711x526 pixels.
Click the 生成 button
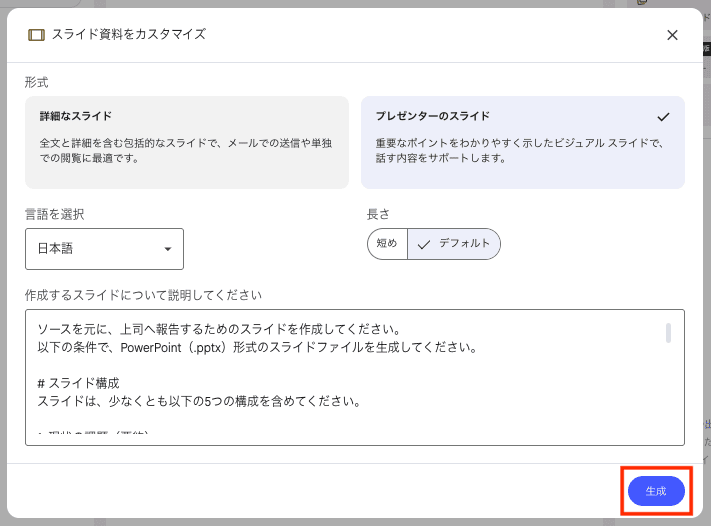coord(656,491)
